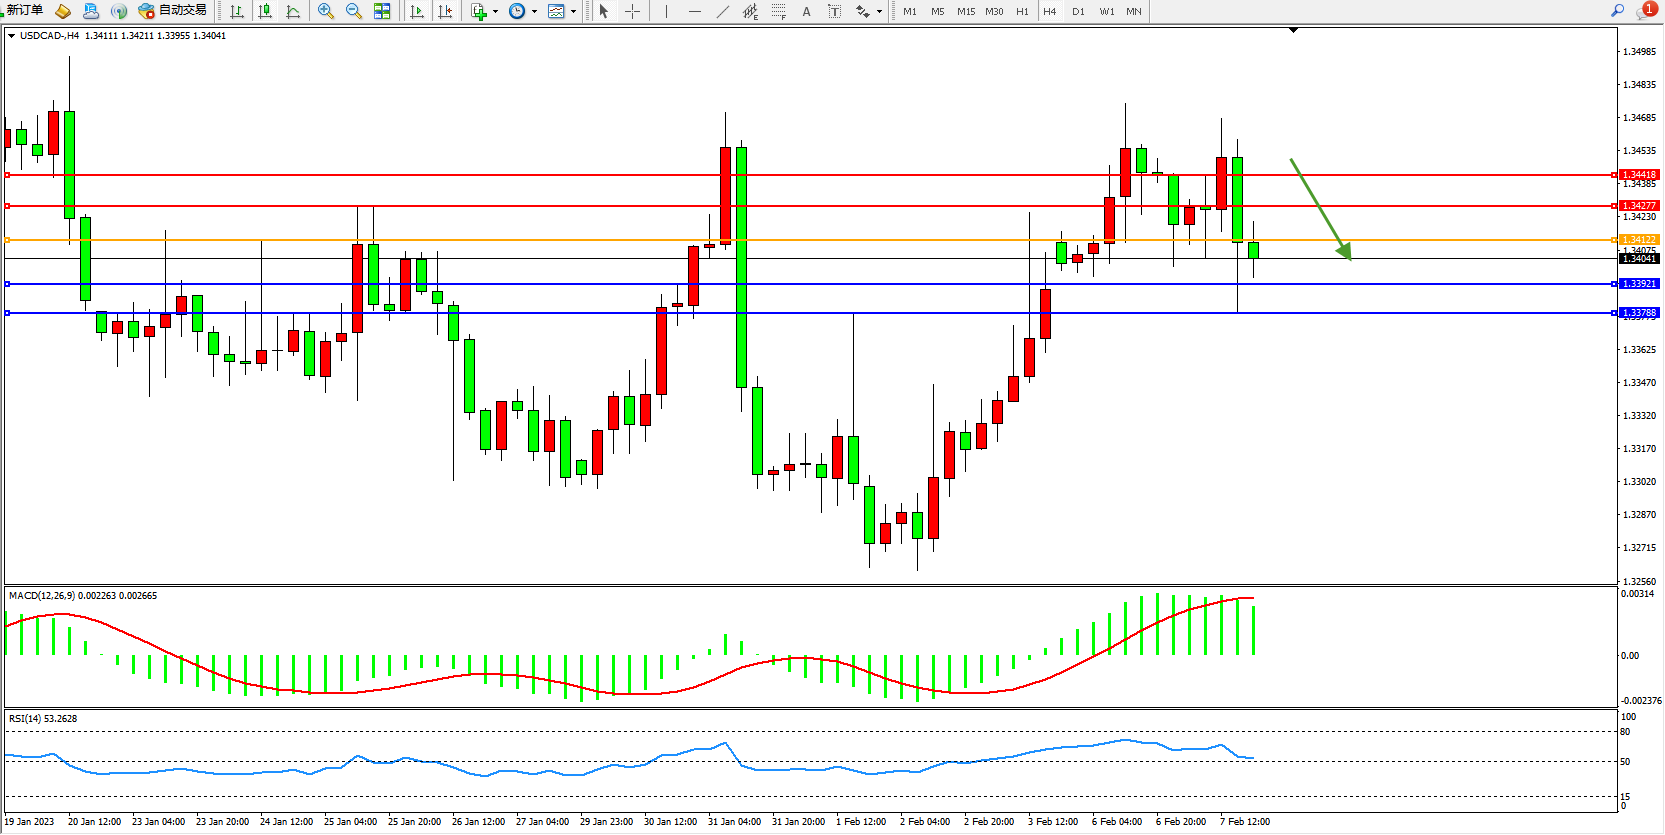Select the M15 timeframe button
Viewport: 1665px width, 835px height.
point(965,12)
